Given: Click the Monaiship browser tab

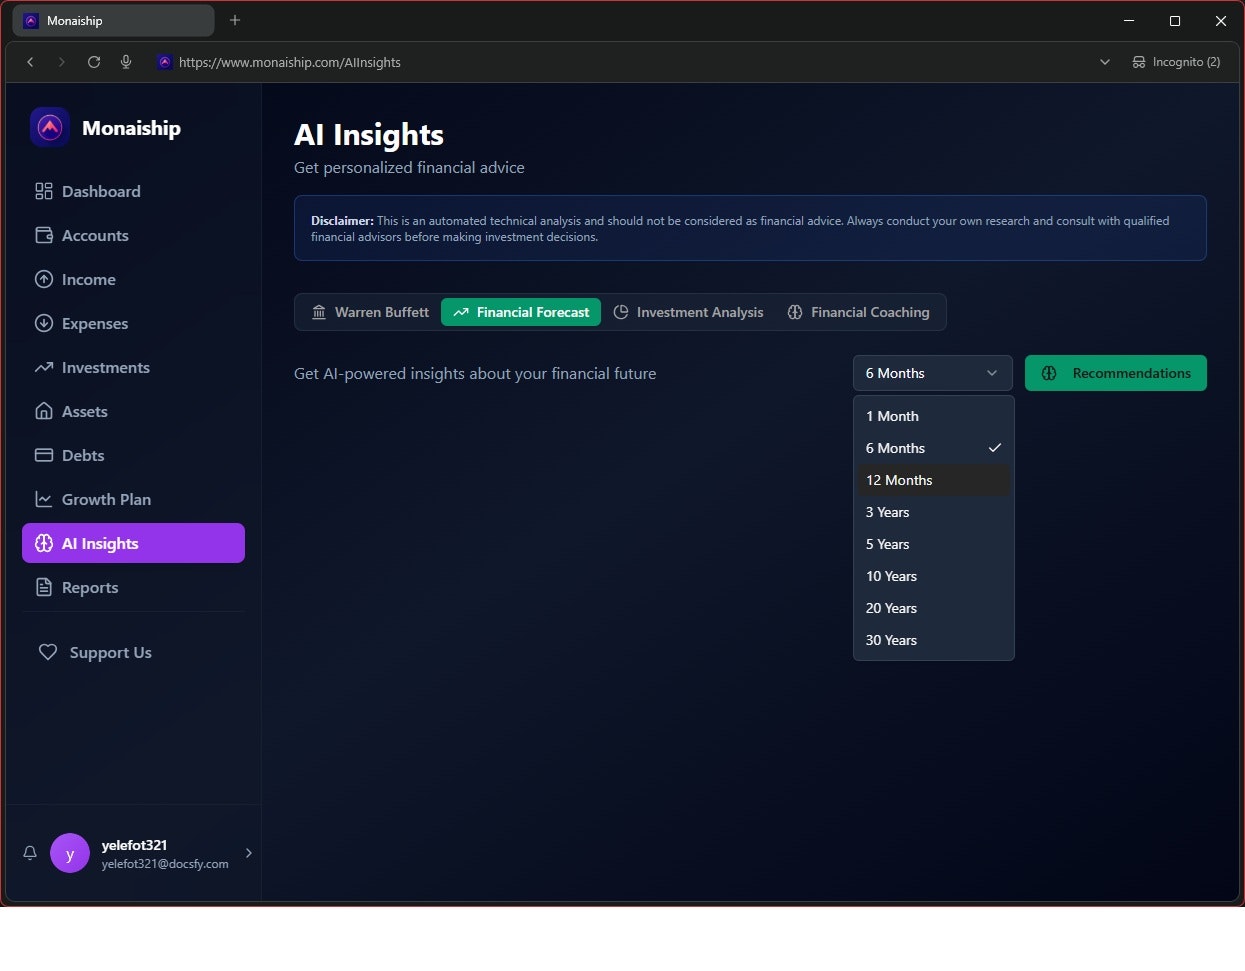Looking at the screenshot, I should [x=112, y=20].
